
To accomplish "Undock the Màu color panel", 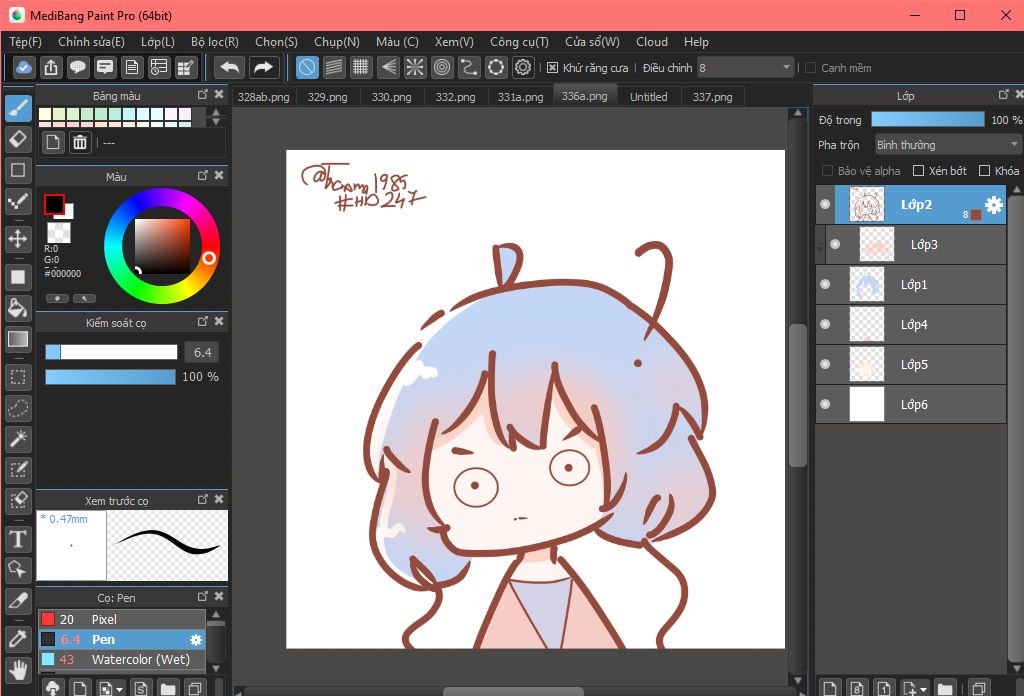I will 202,176.
